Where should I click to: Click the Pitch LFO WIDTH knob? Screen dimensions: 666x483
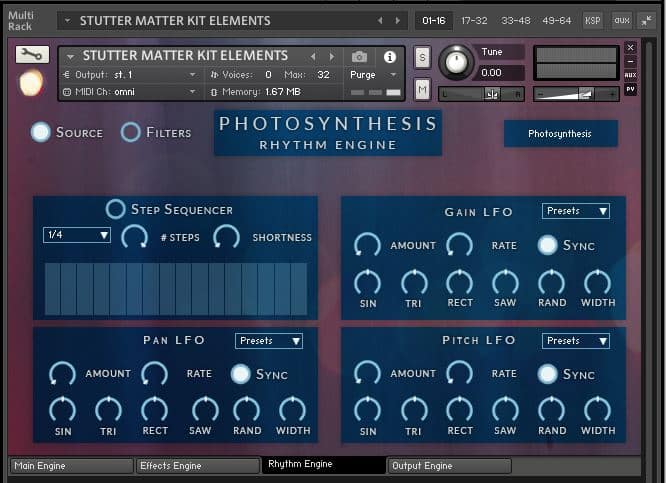point(598,410)
